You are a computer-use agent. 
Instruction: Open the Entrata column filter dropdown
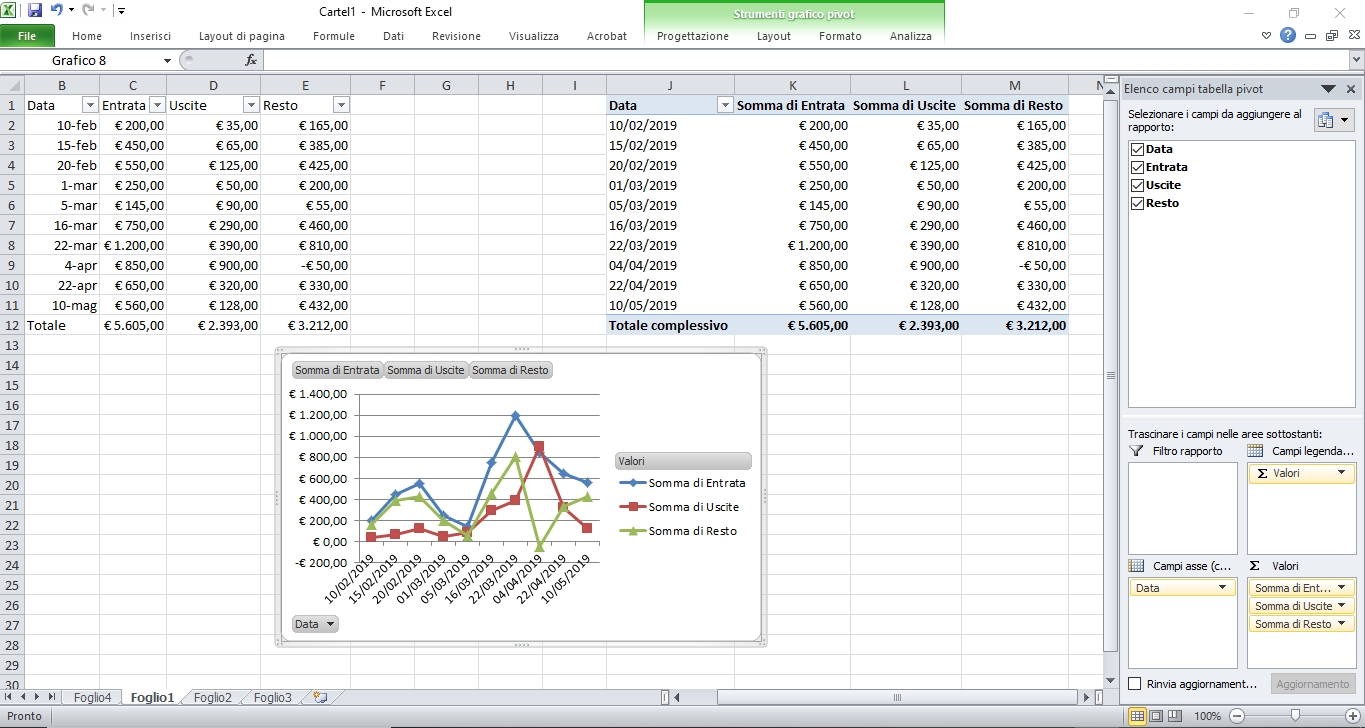[157, 105]
